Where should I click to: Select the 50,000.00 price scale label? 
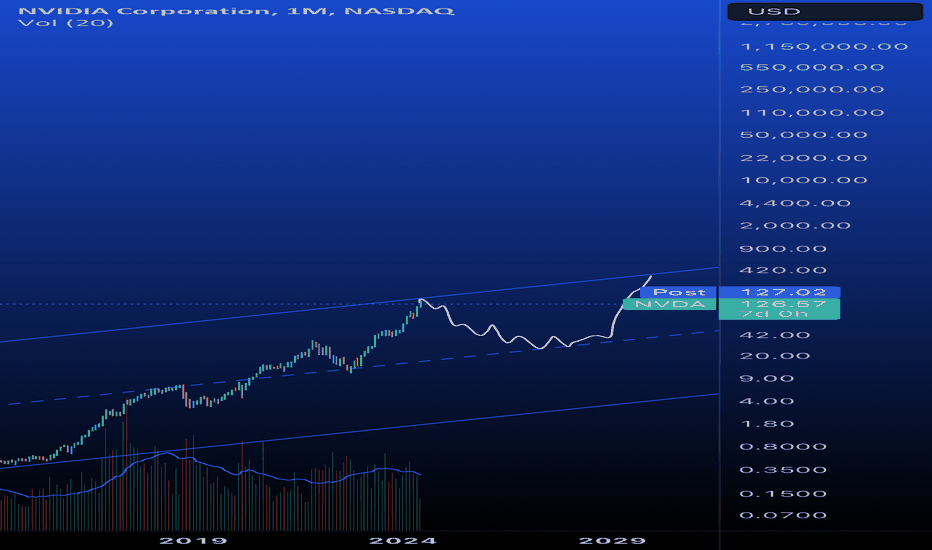[x=804, y=135]
